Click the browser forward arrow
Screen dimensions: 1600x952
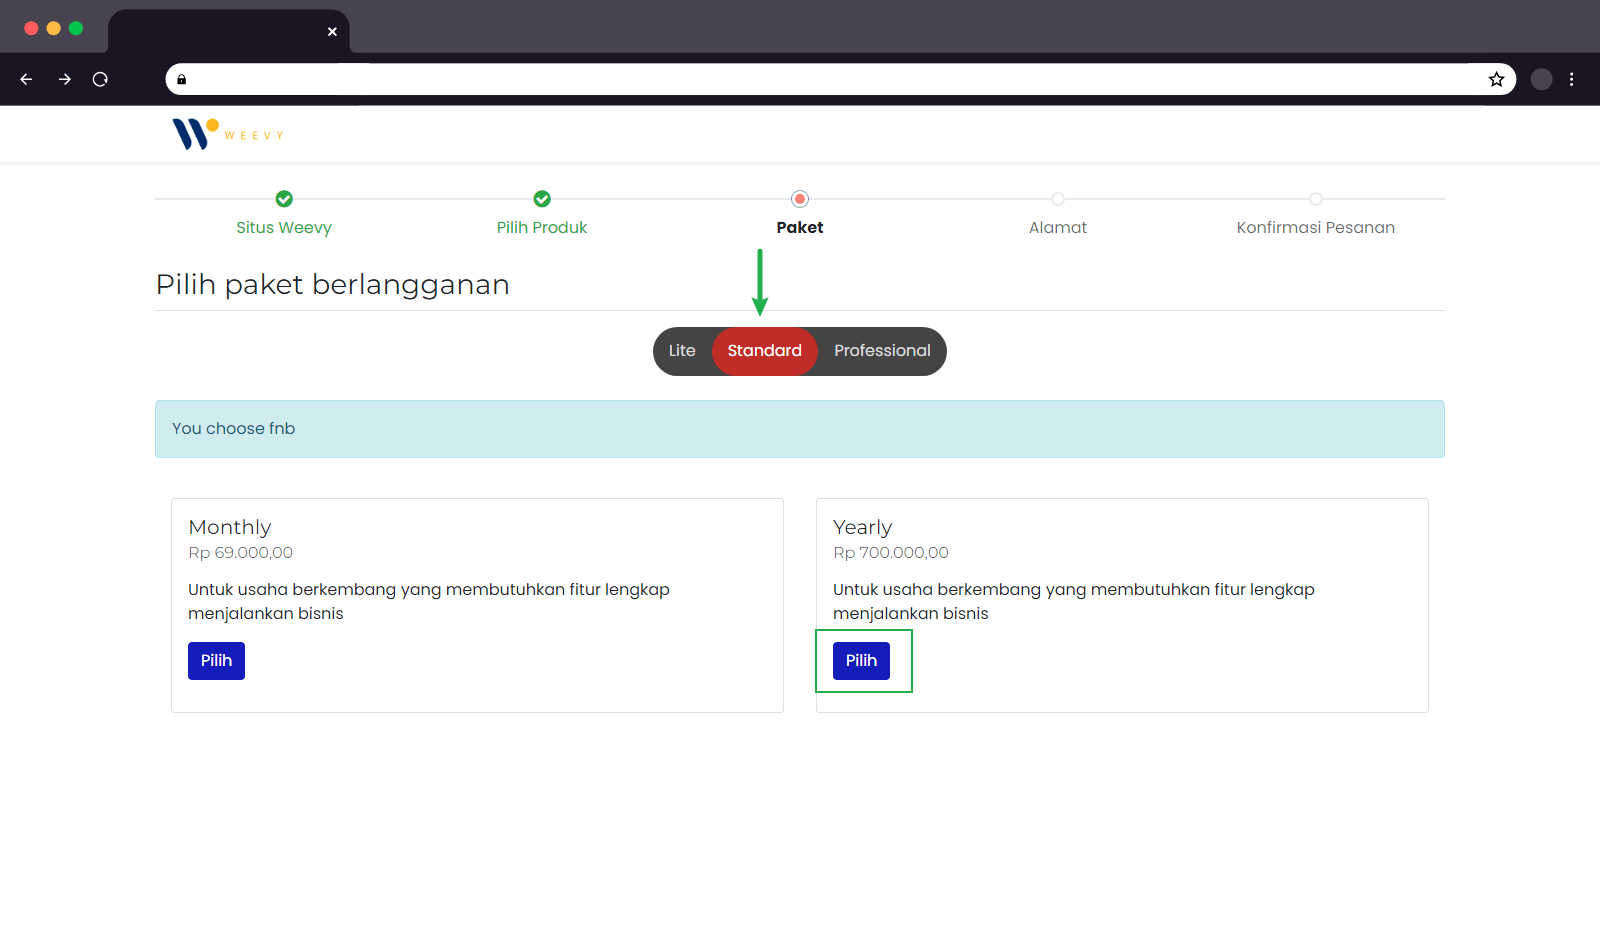[x=64, y=79]
